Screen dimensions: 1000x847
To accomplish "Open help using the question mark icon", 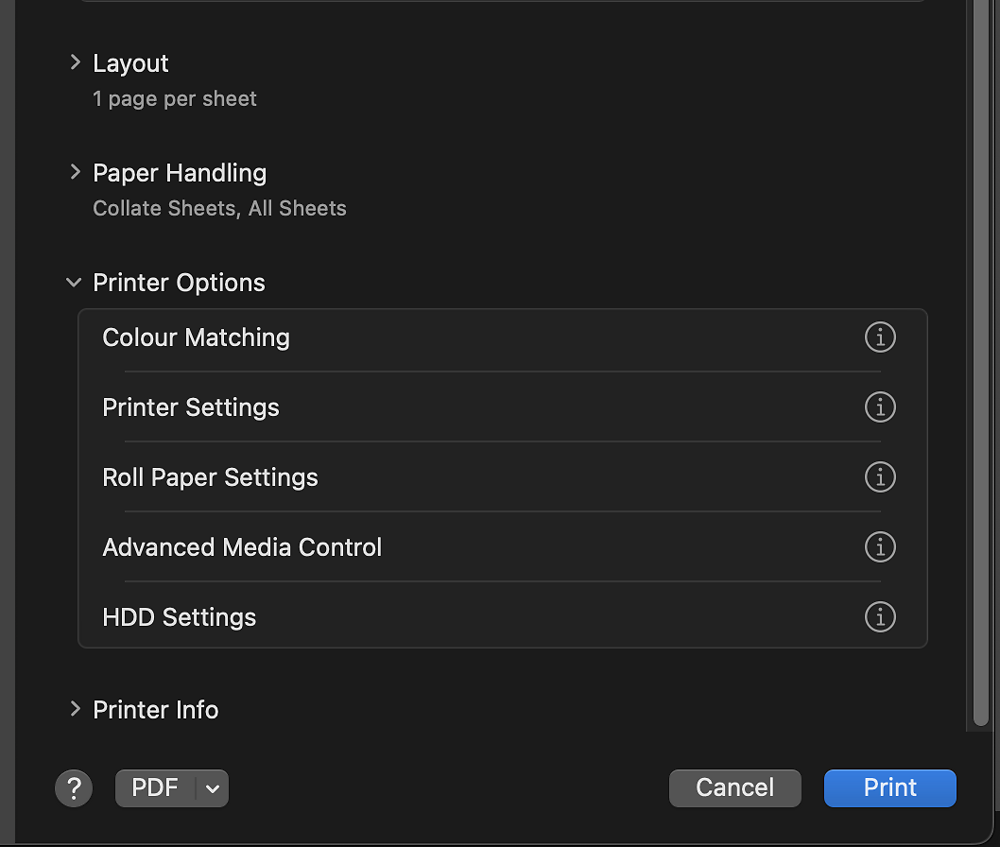I will click(x=73, y=788).
